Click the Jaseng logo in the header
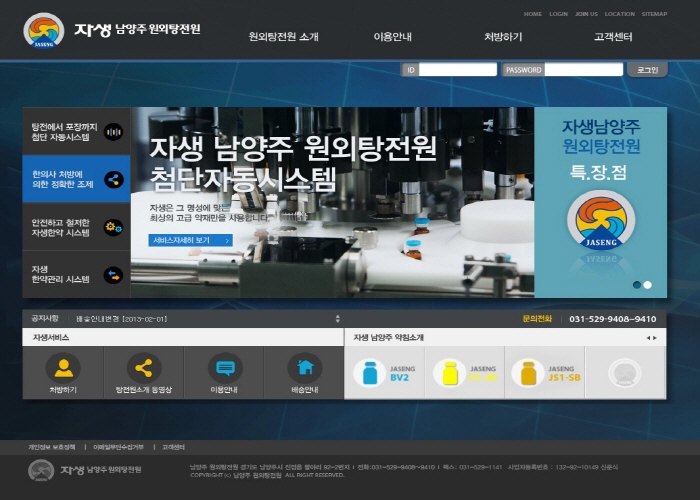This screenshot has height=500, width=700. [44, 31]
